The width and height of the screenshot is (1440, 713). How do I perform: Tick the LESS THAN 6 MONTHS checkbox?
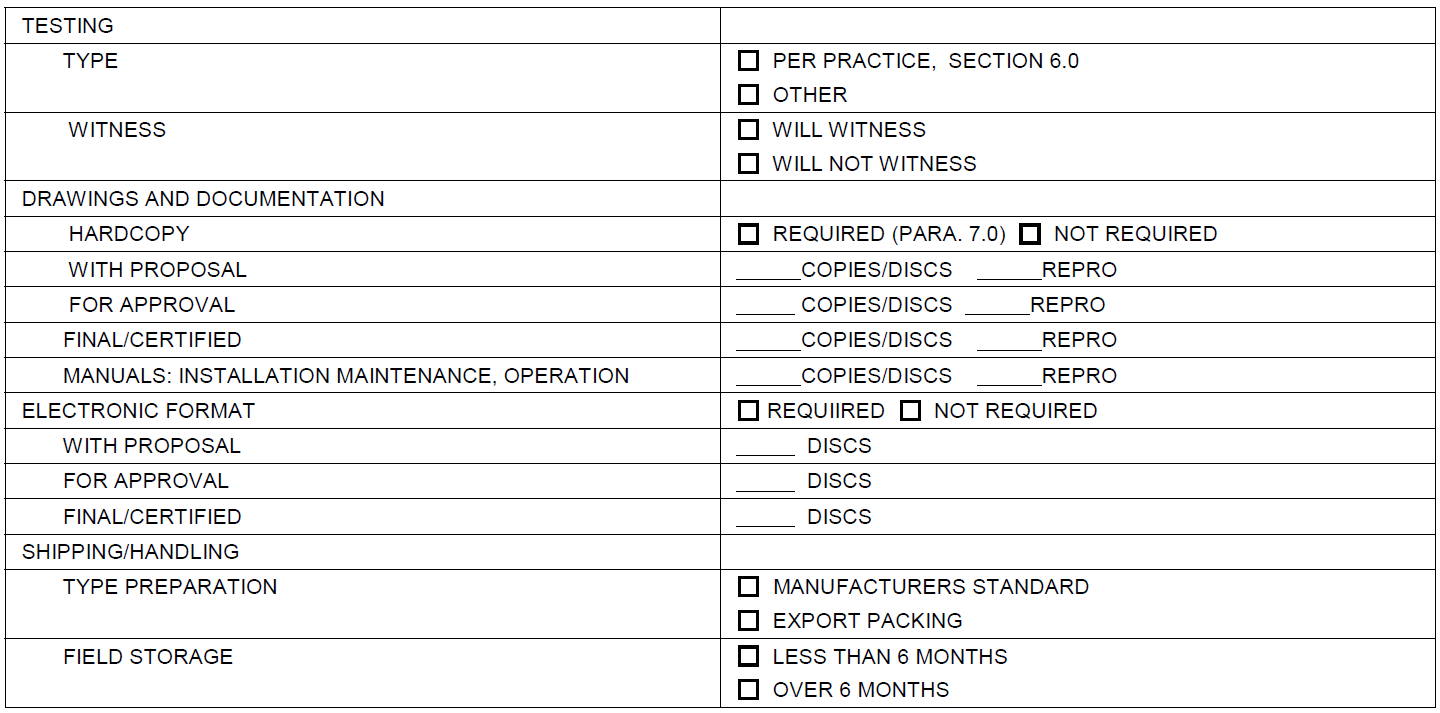tap(748, 657)
